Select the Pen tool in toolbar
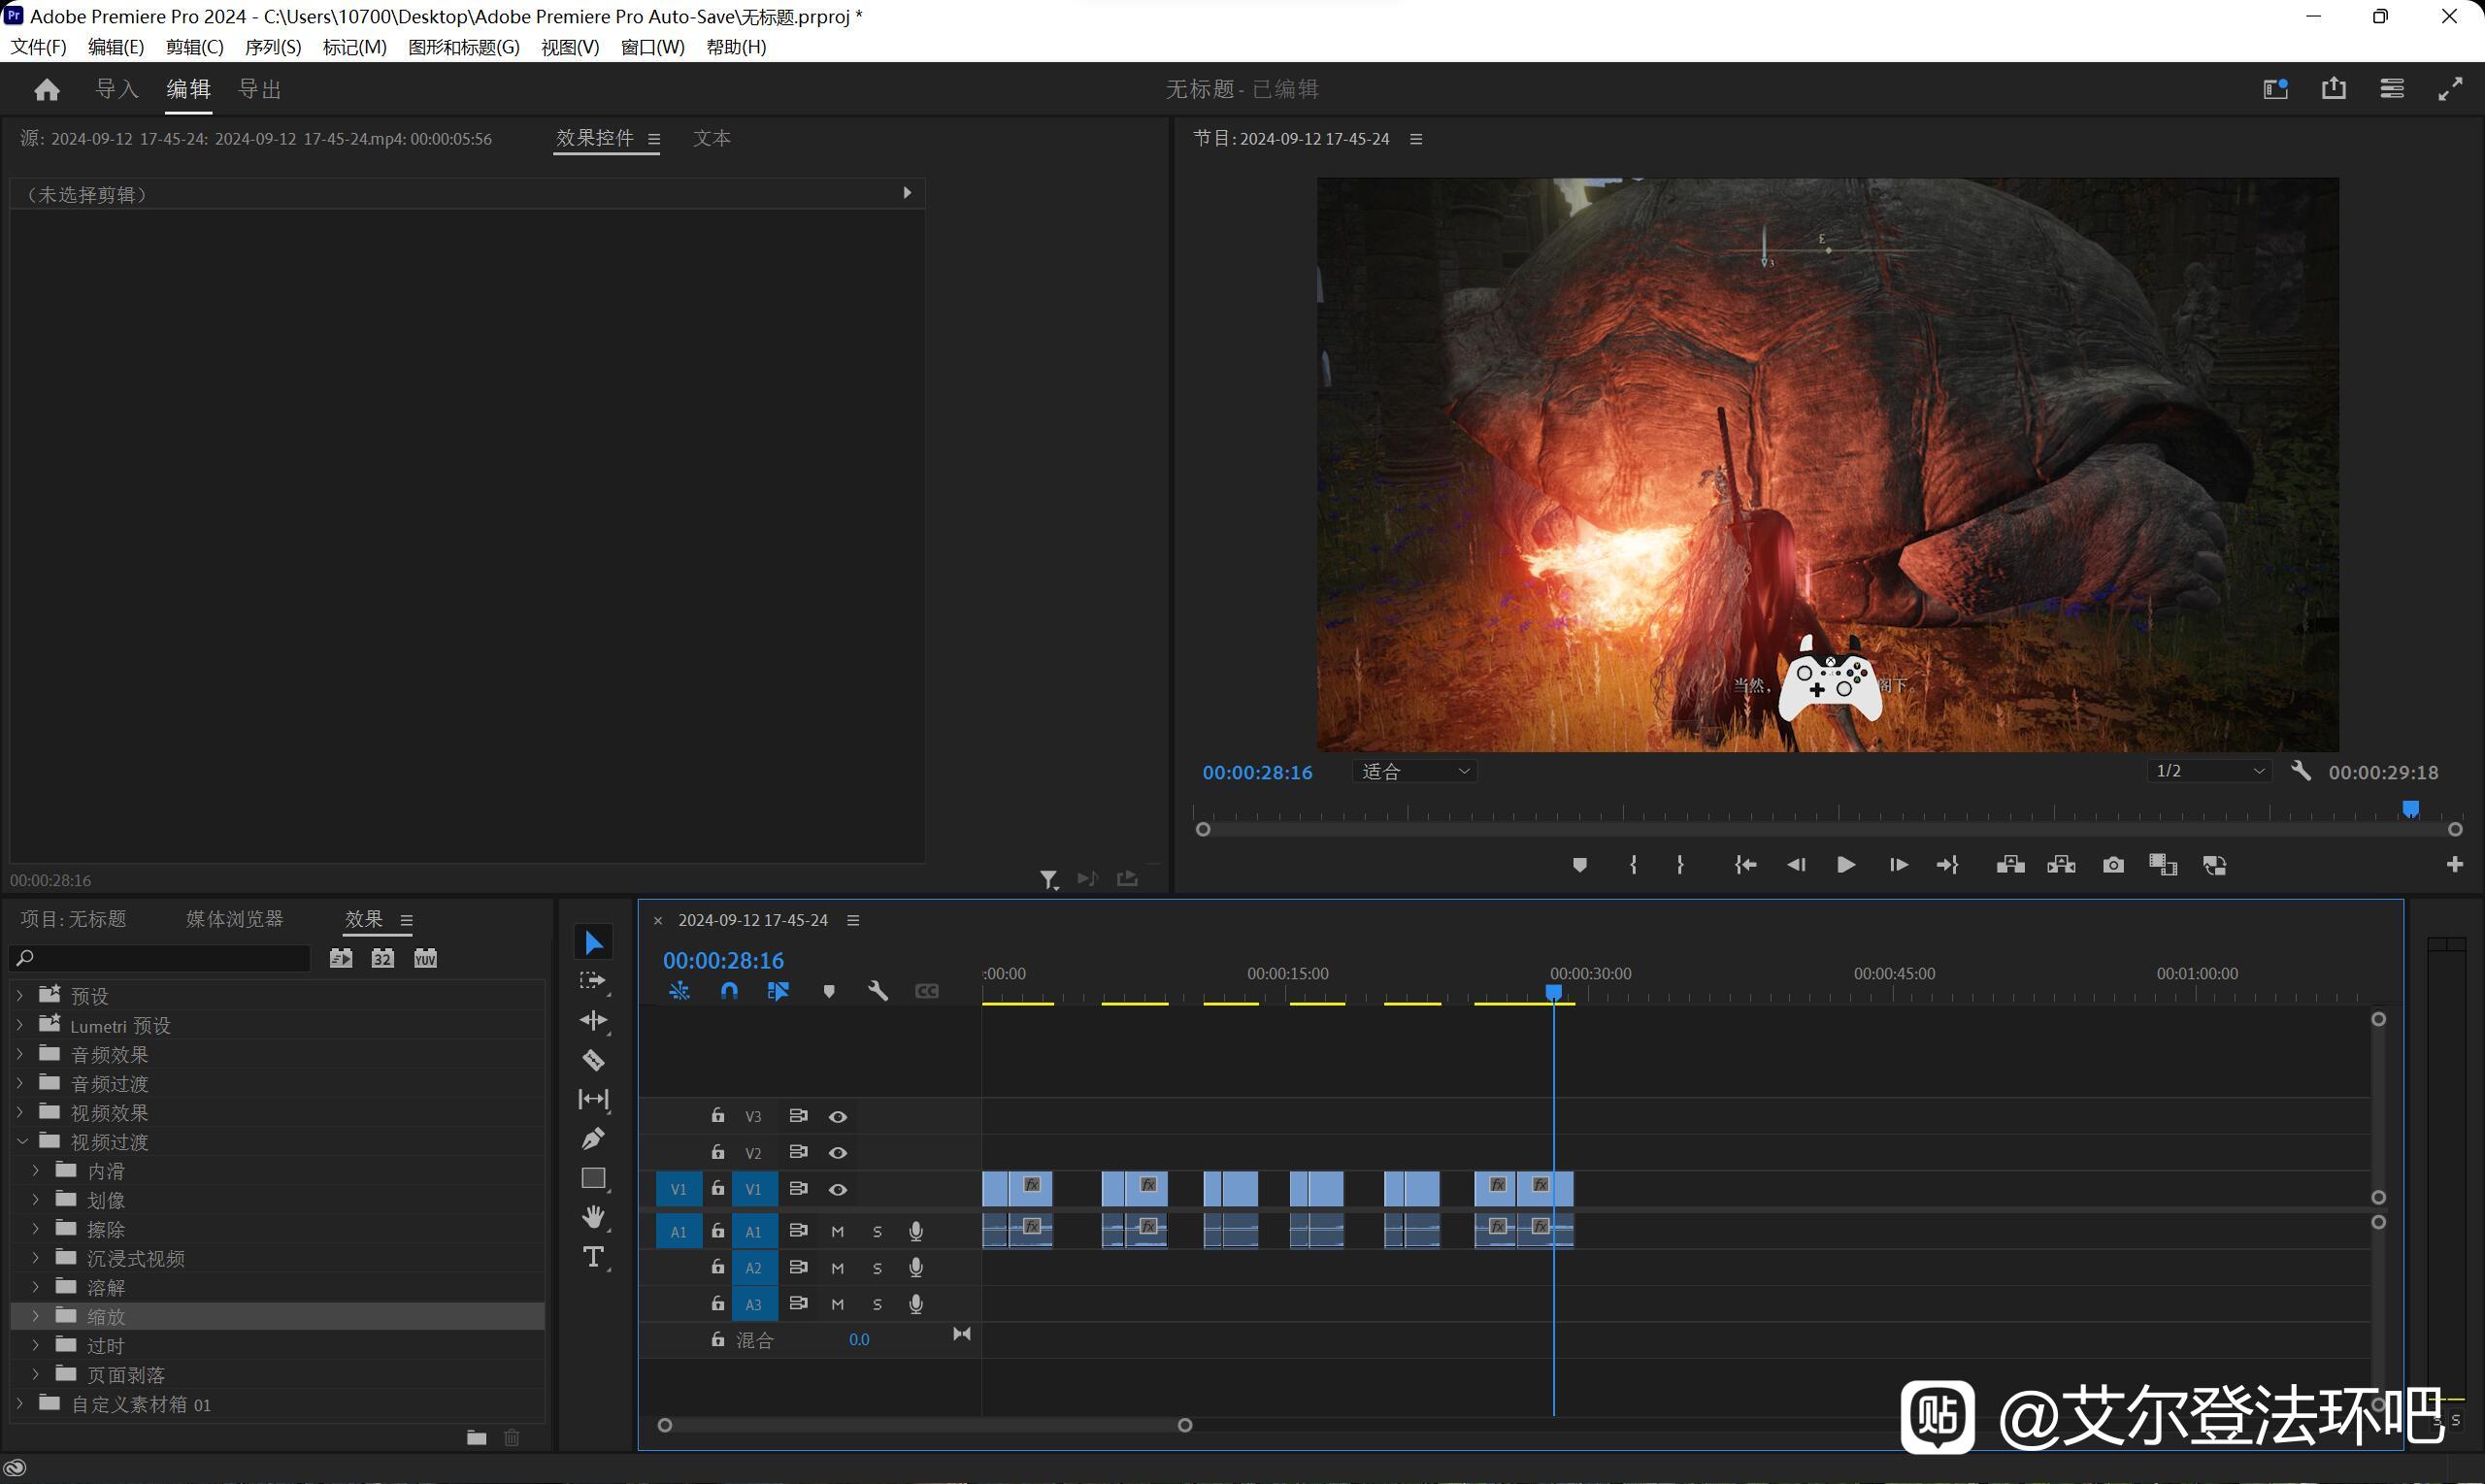The height and width of the screenshot is (1484, 2485). 593,1139
